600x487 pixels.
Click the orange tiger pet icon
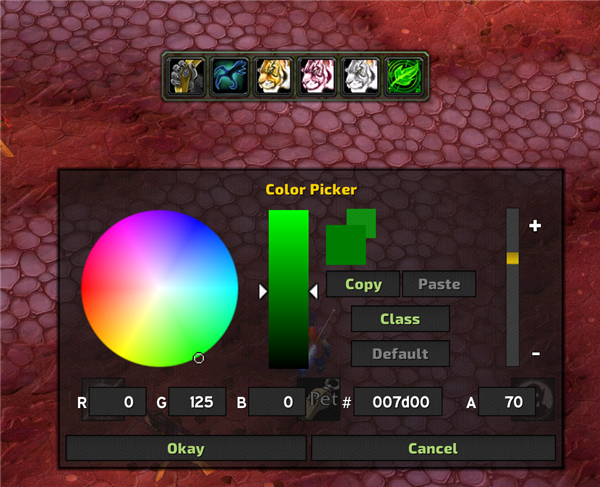click(x=273, y=76)
